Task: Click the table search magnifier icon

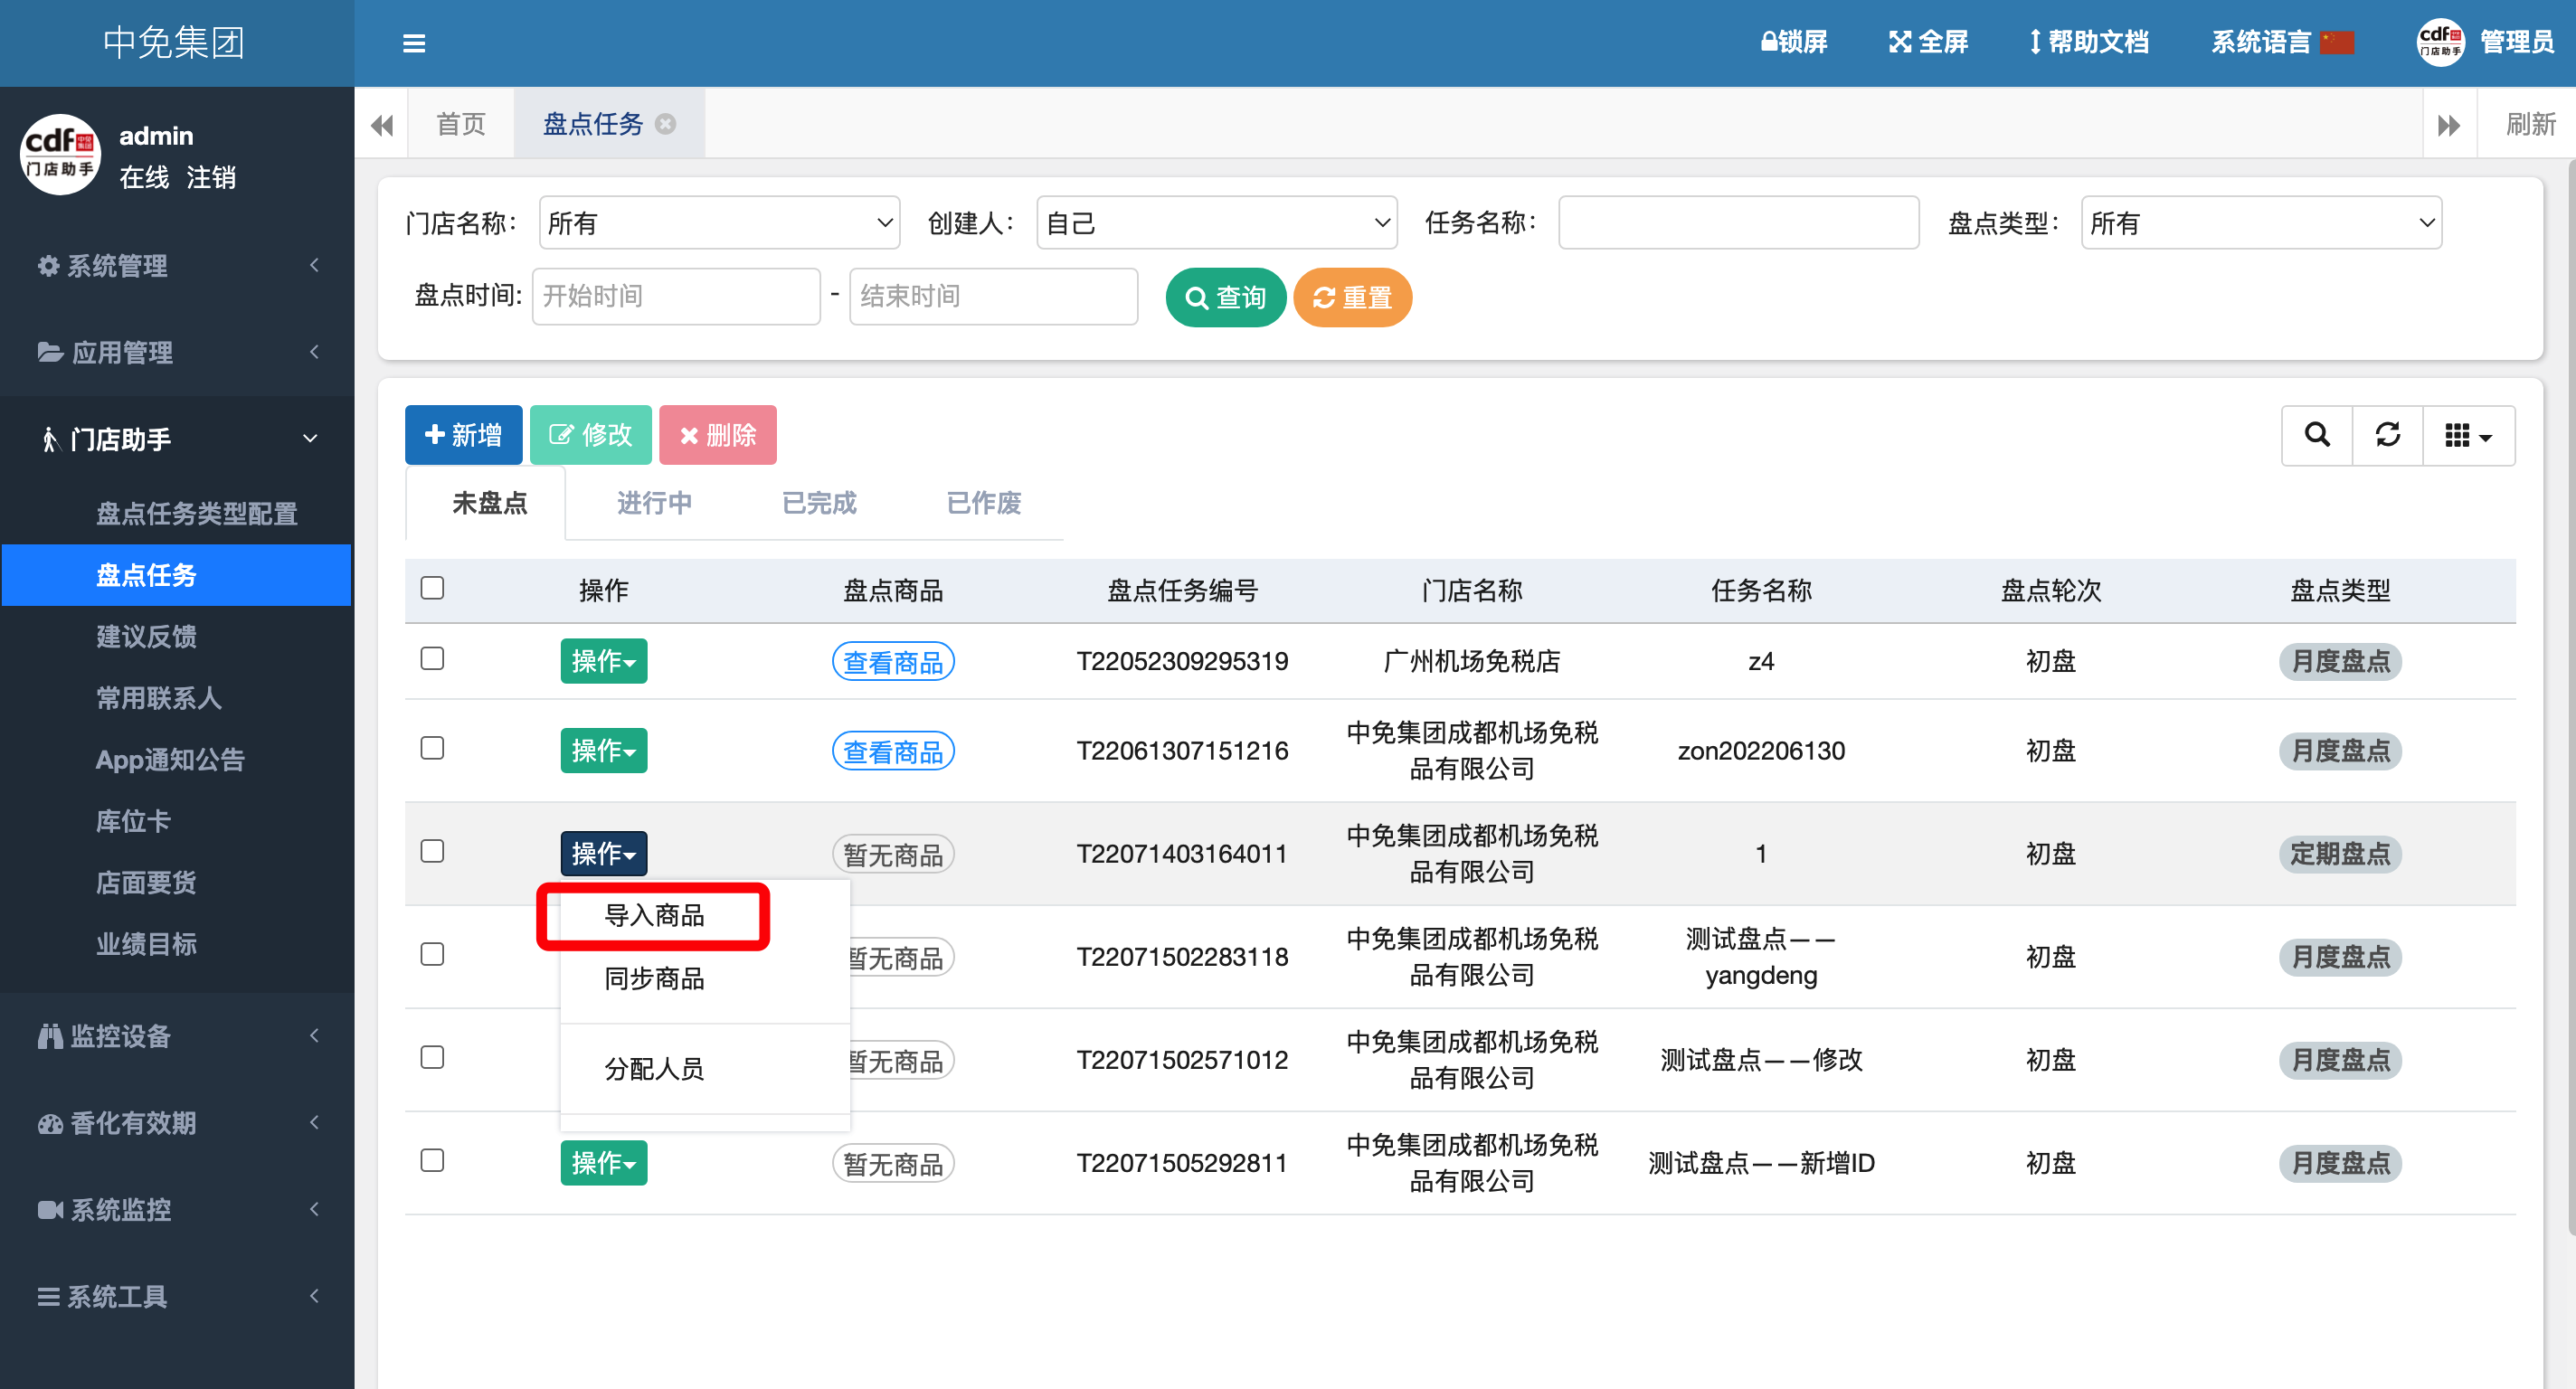Action: pos(2316,435)
